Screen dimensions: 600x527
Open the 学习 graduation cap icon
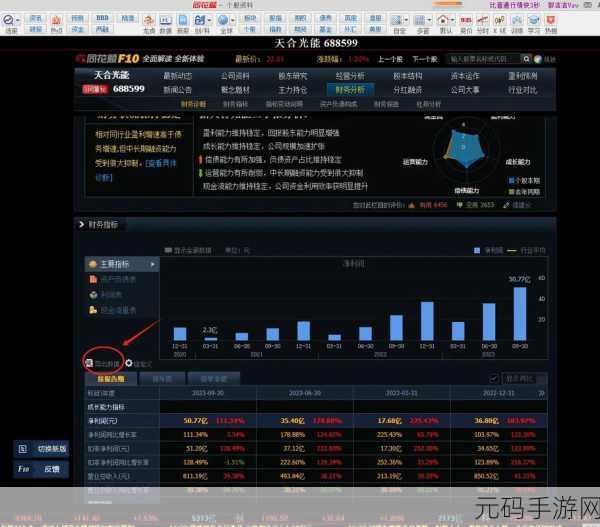click(533, 20)
